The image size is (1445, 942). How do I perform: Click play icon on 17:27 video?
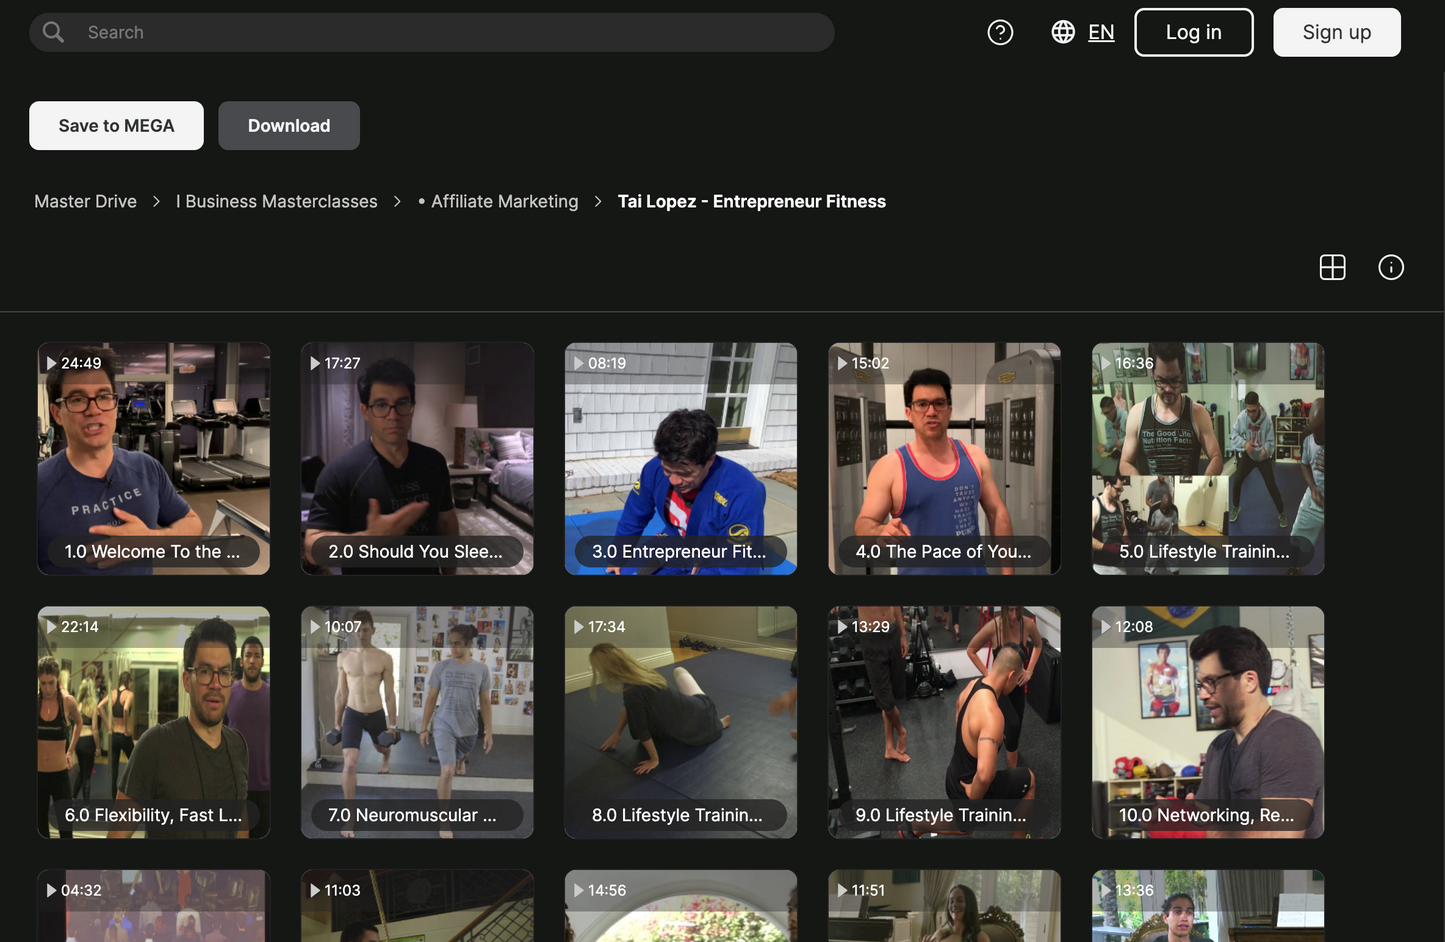point(315,363)
